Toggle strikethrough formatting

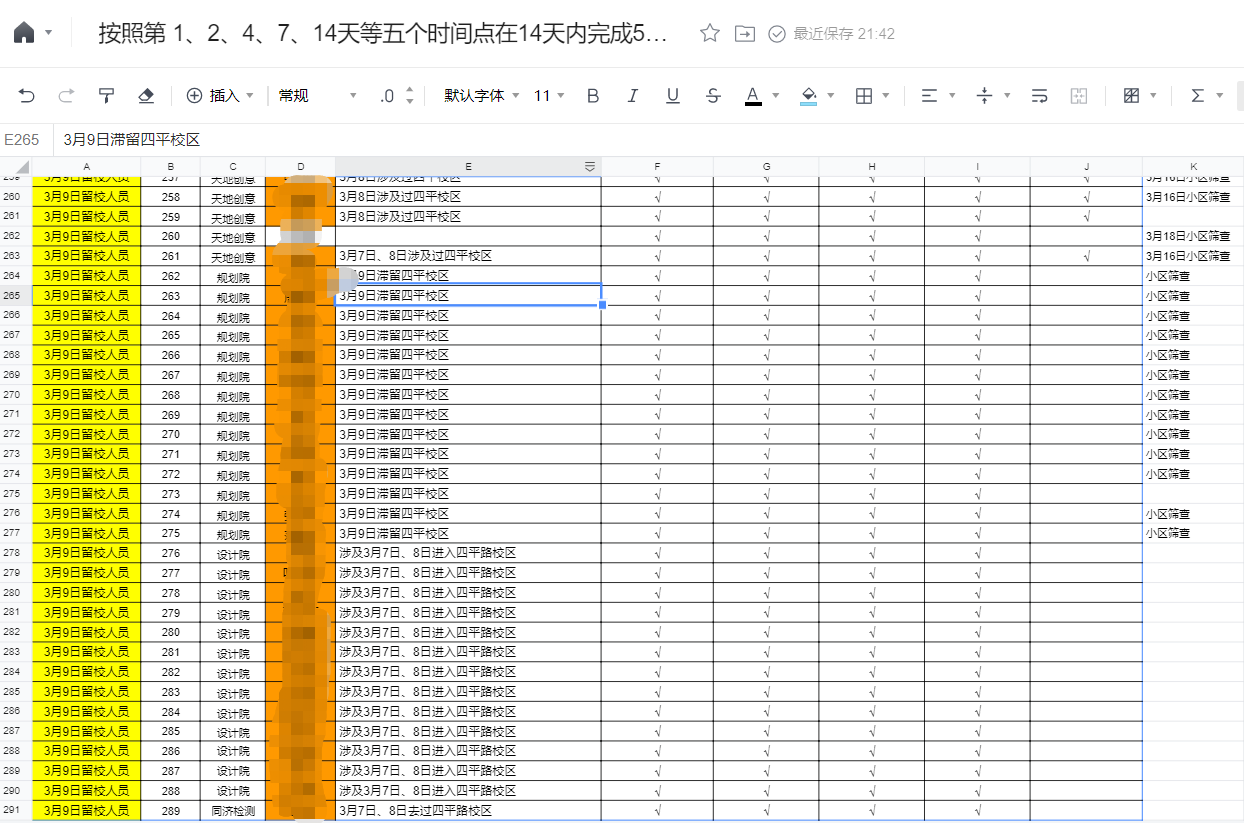(713, 96)
